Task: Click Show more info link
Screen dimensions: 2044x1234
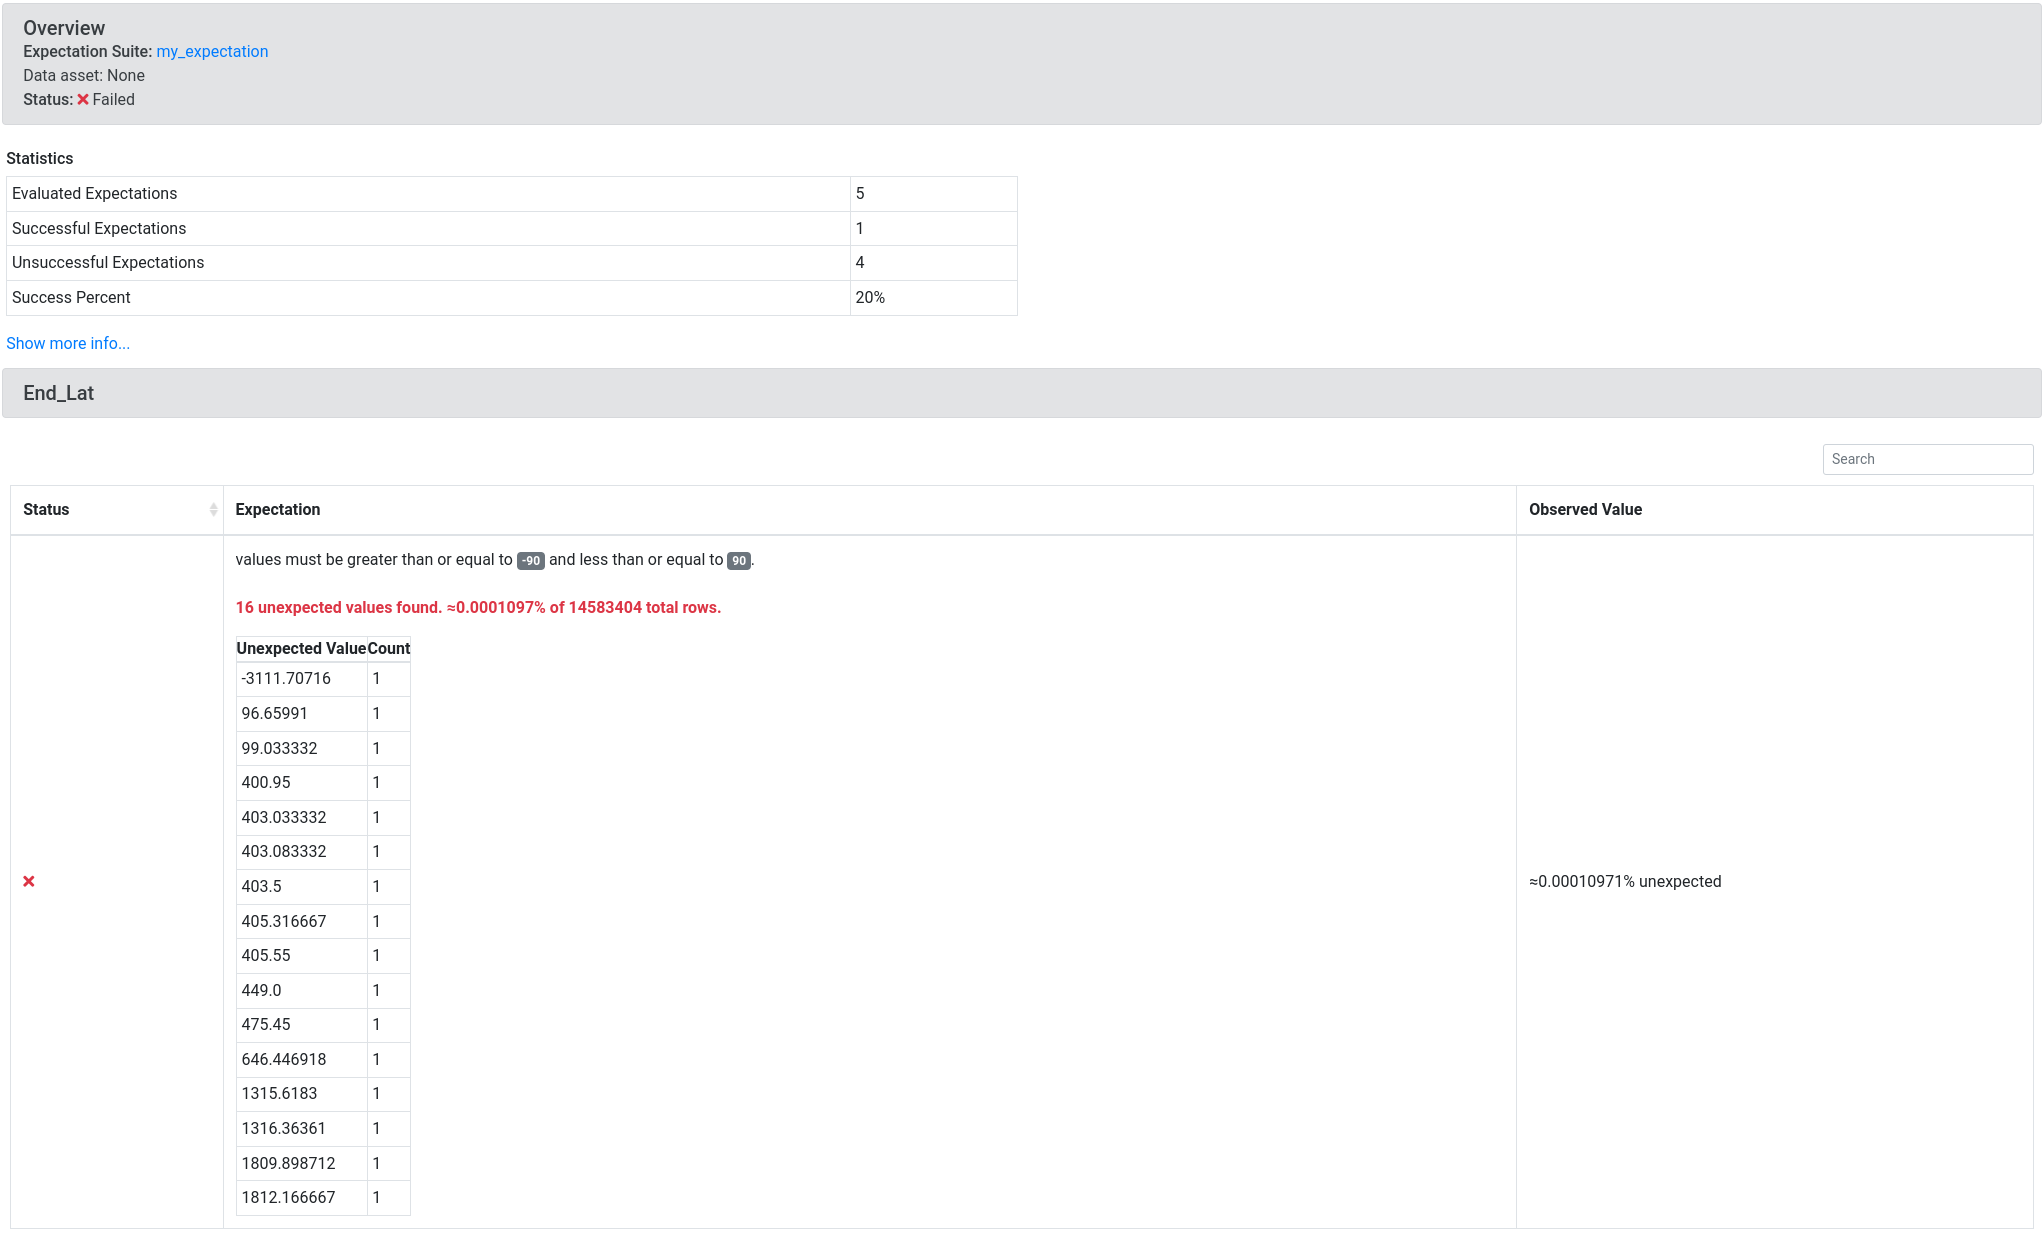Action: (67, 343)
